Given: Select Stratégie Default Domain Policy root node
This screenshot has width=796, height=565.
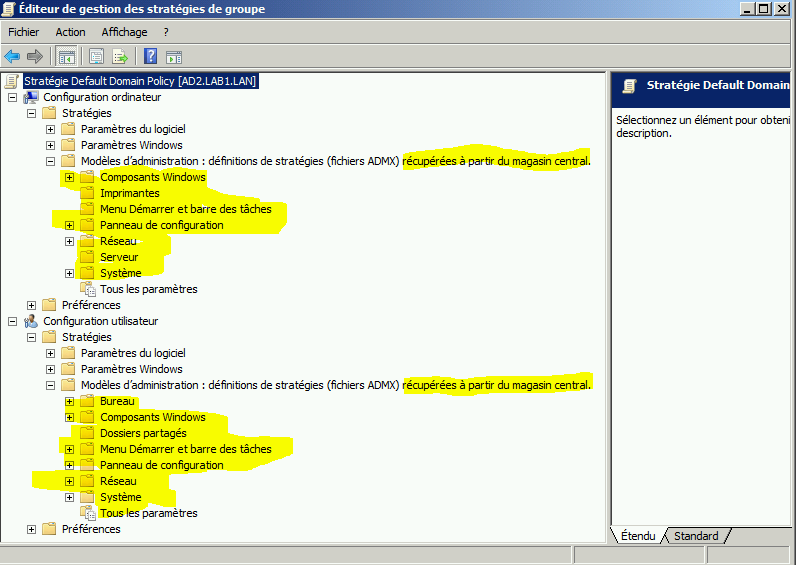Looking at the screenshot, I should point(140,81).
